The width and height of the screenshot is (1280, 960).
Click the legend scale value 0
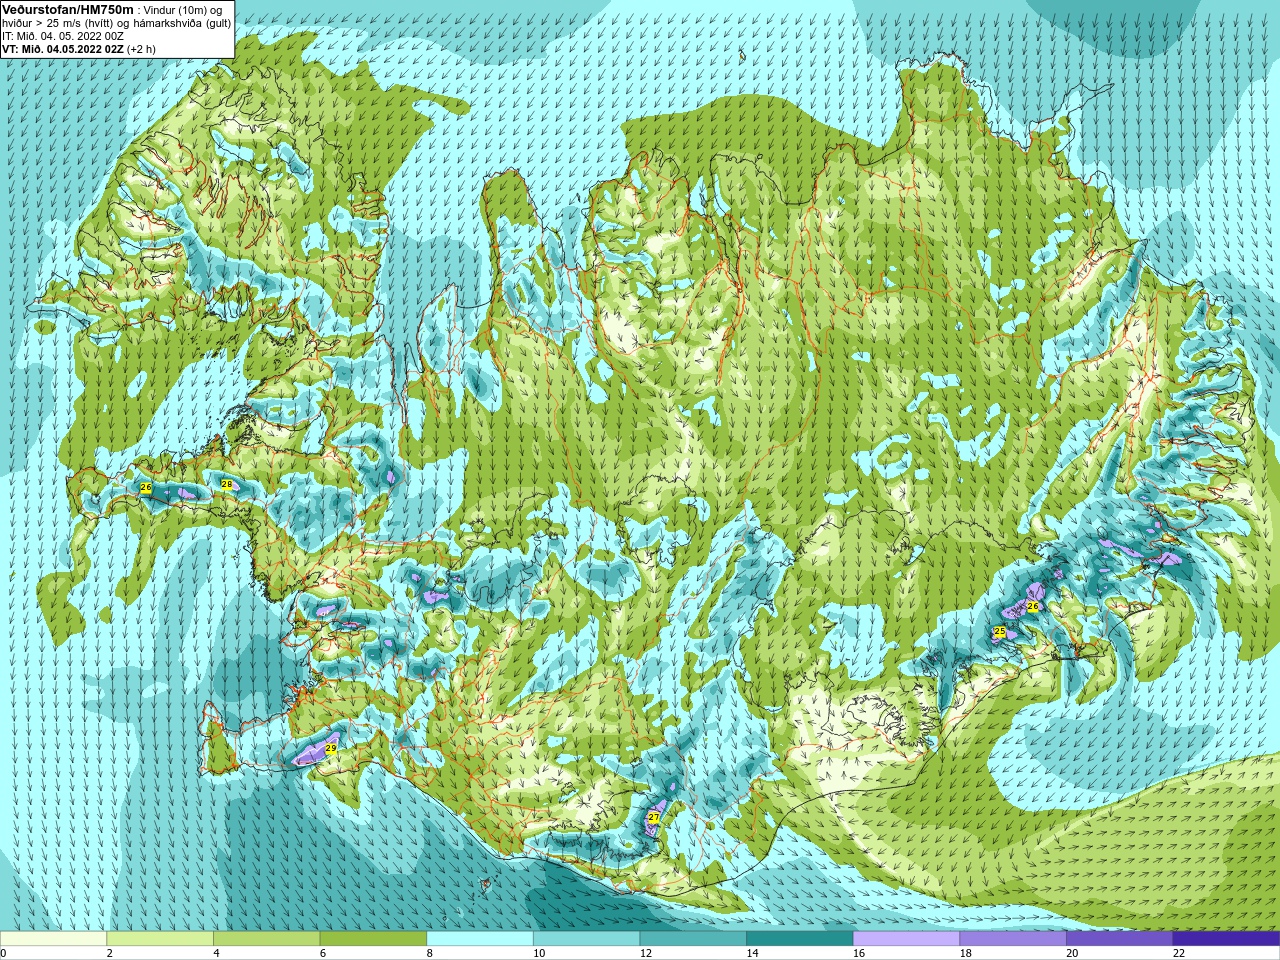[x=4, y=953]
